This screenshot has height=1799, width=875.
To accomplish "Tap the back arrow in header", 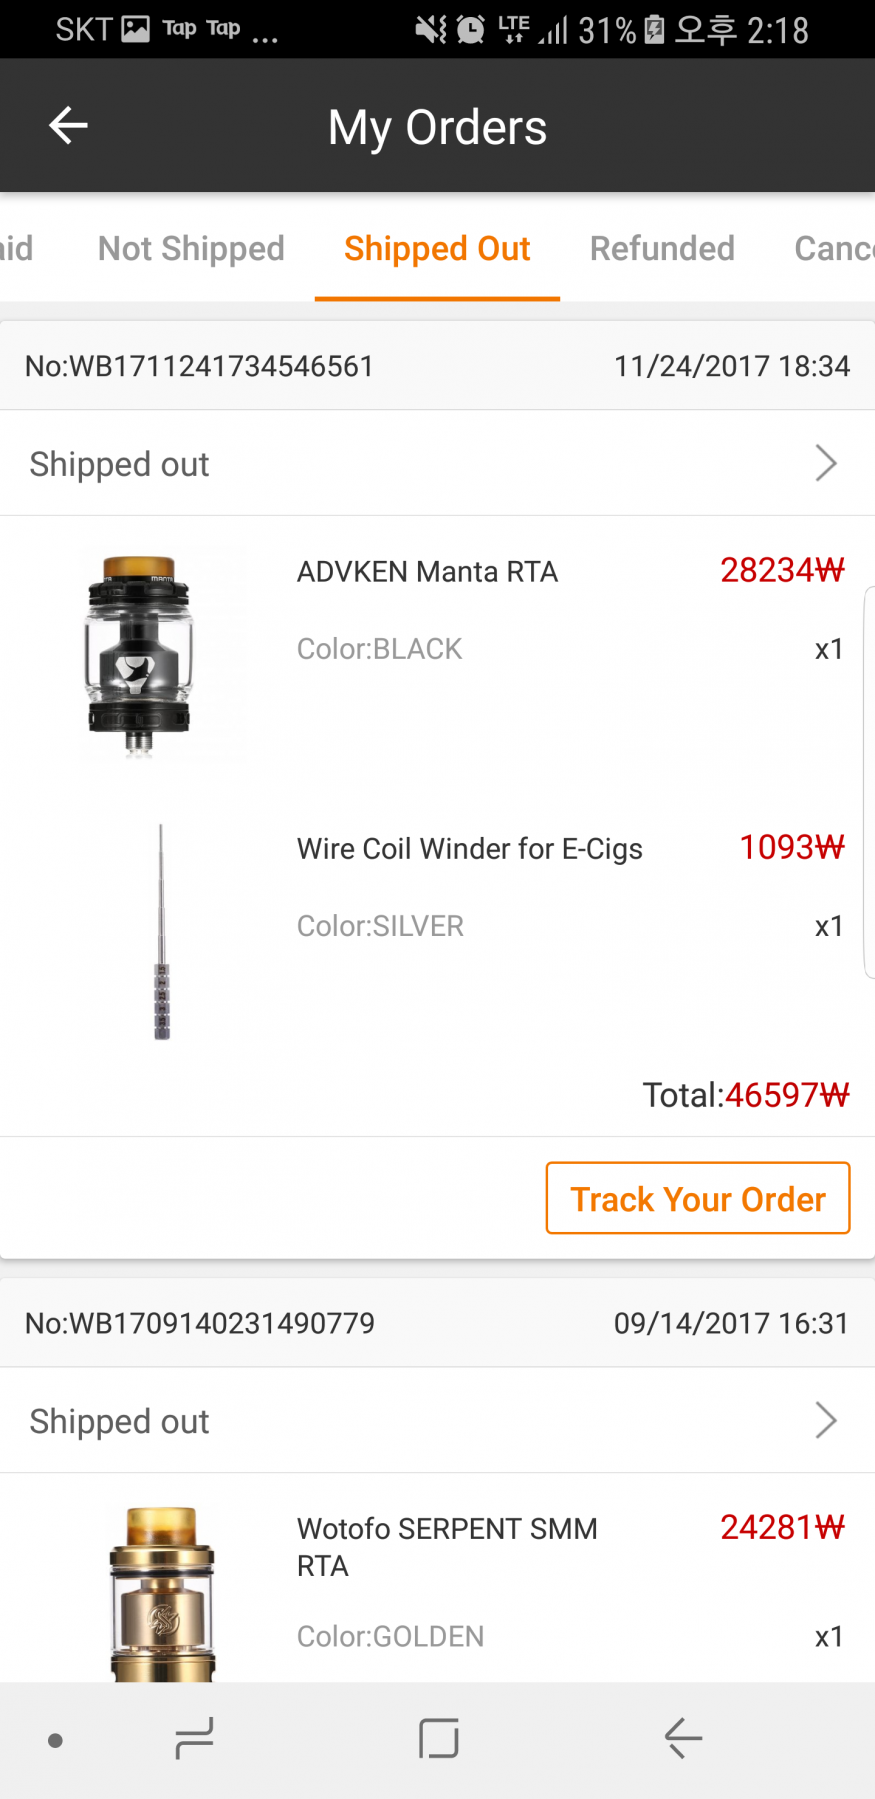I will [x=68, y=126].
